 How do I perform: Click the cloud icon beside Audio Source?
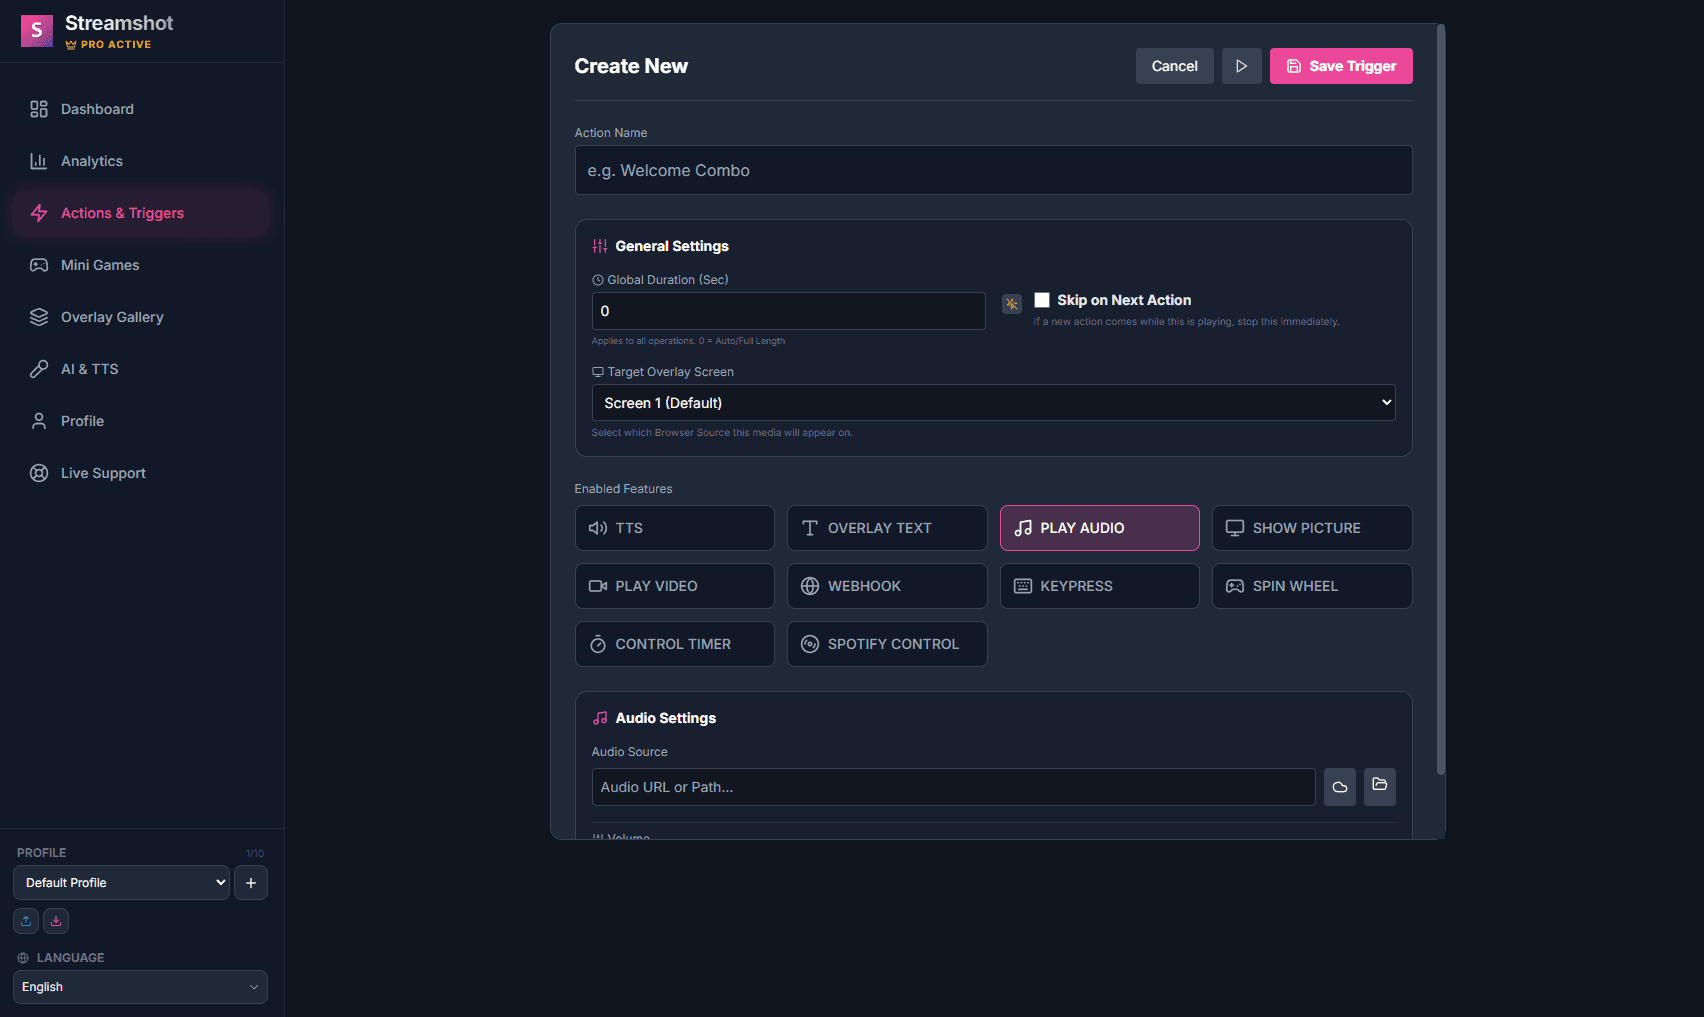coord(1339,787)
